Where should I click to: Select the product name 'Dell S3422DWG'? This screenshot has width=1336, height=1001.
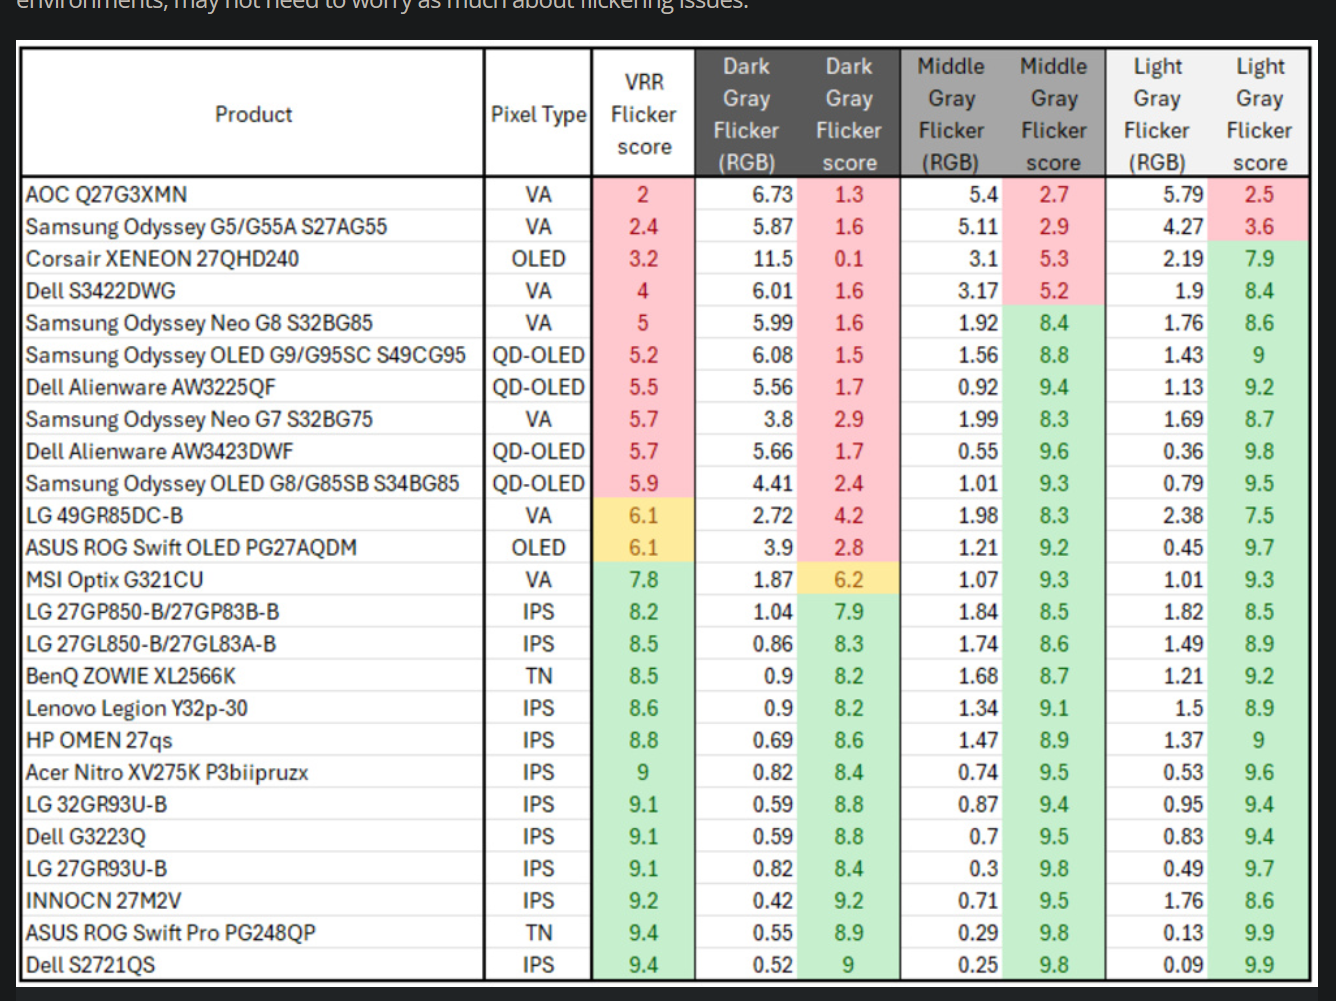100,290
